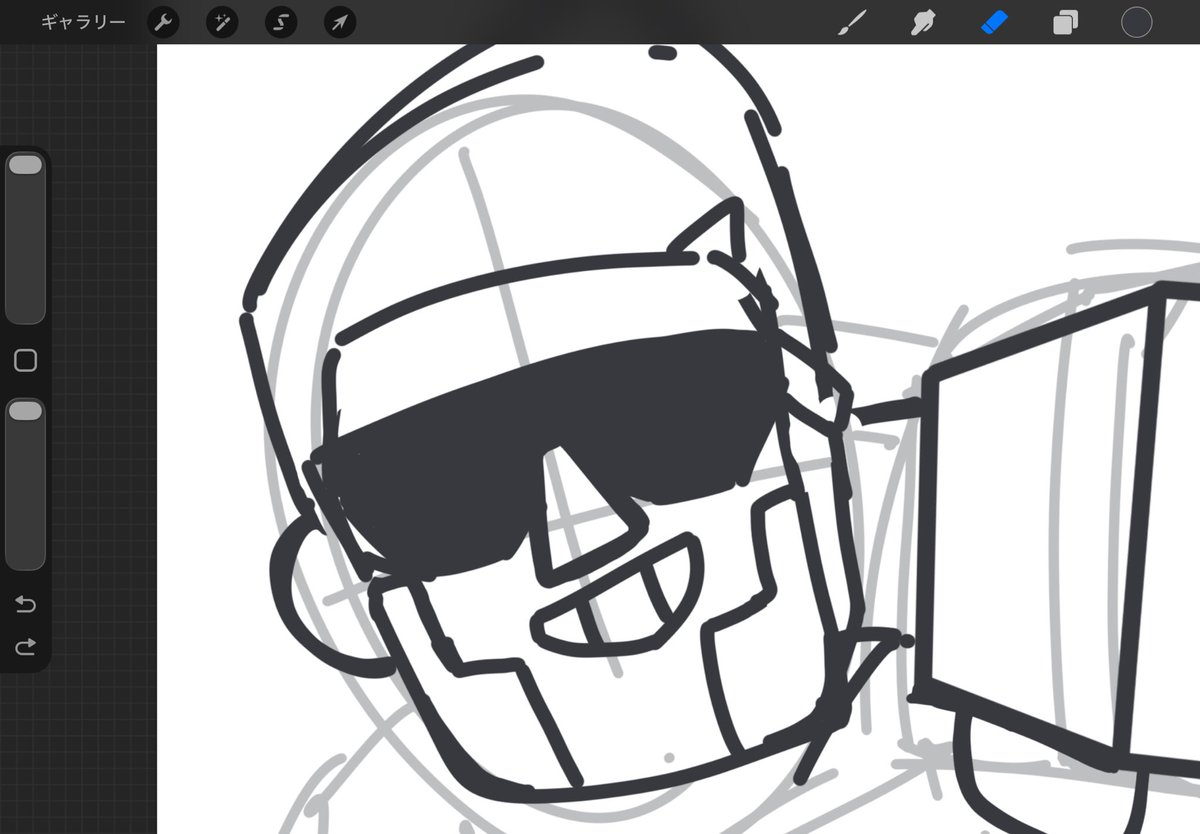Viewport: 1200px width, 834px height.
Task: Select the Eraser tool
Action: coord(994,22)
